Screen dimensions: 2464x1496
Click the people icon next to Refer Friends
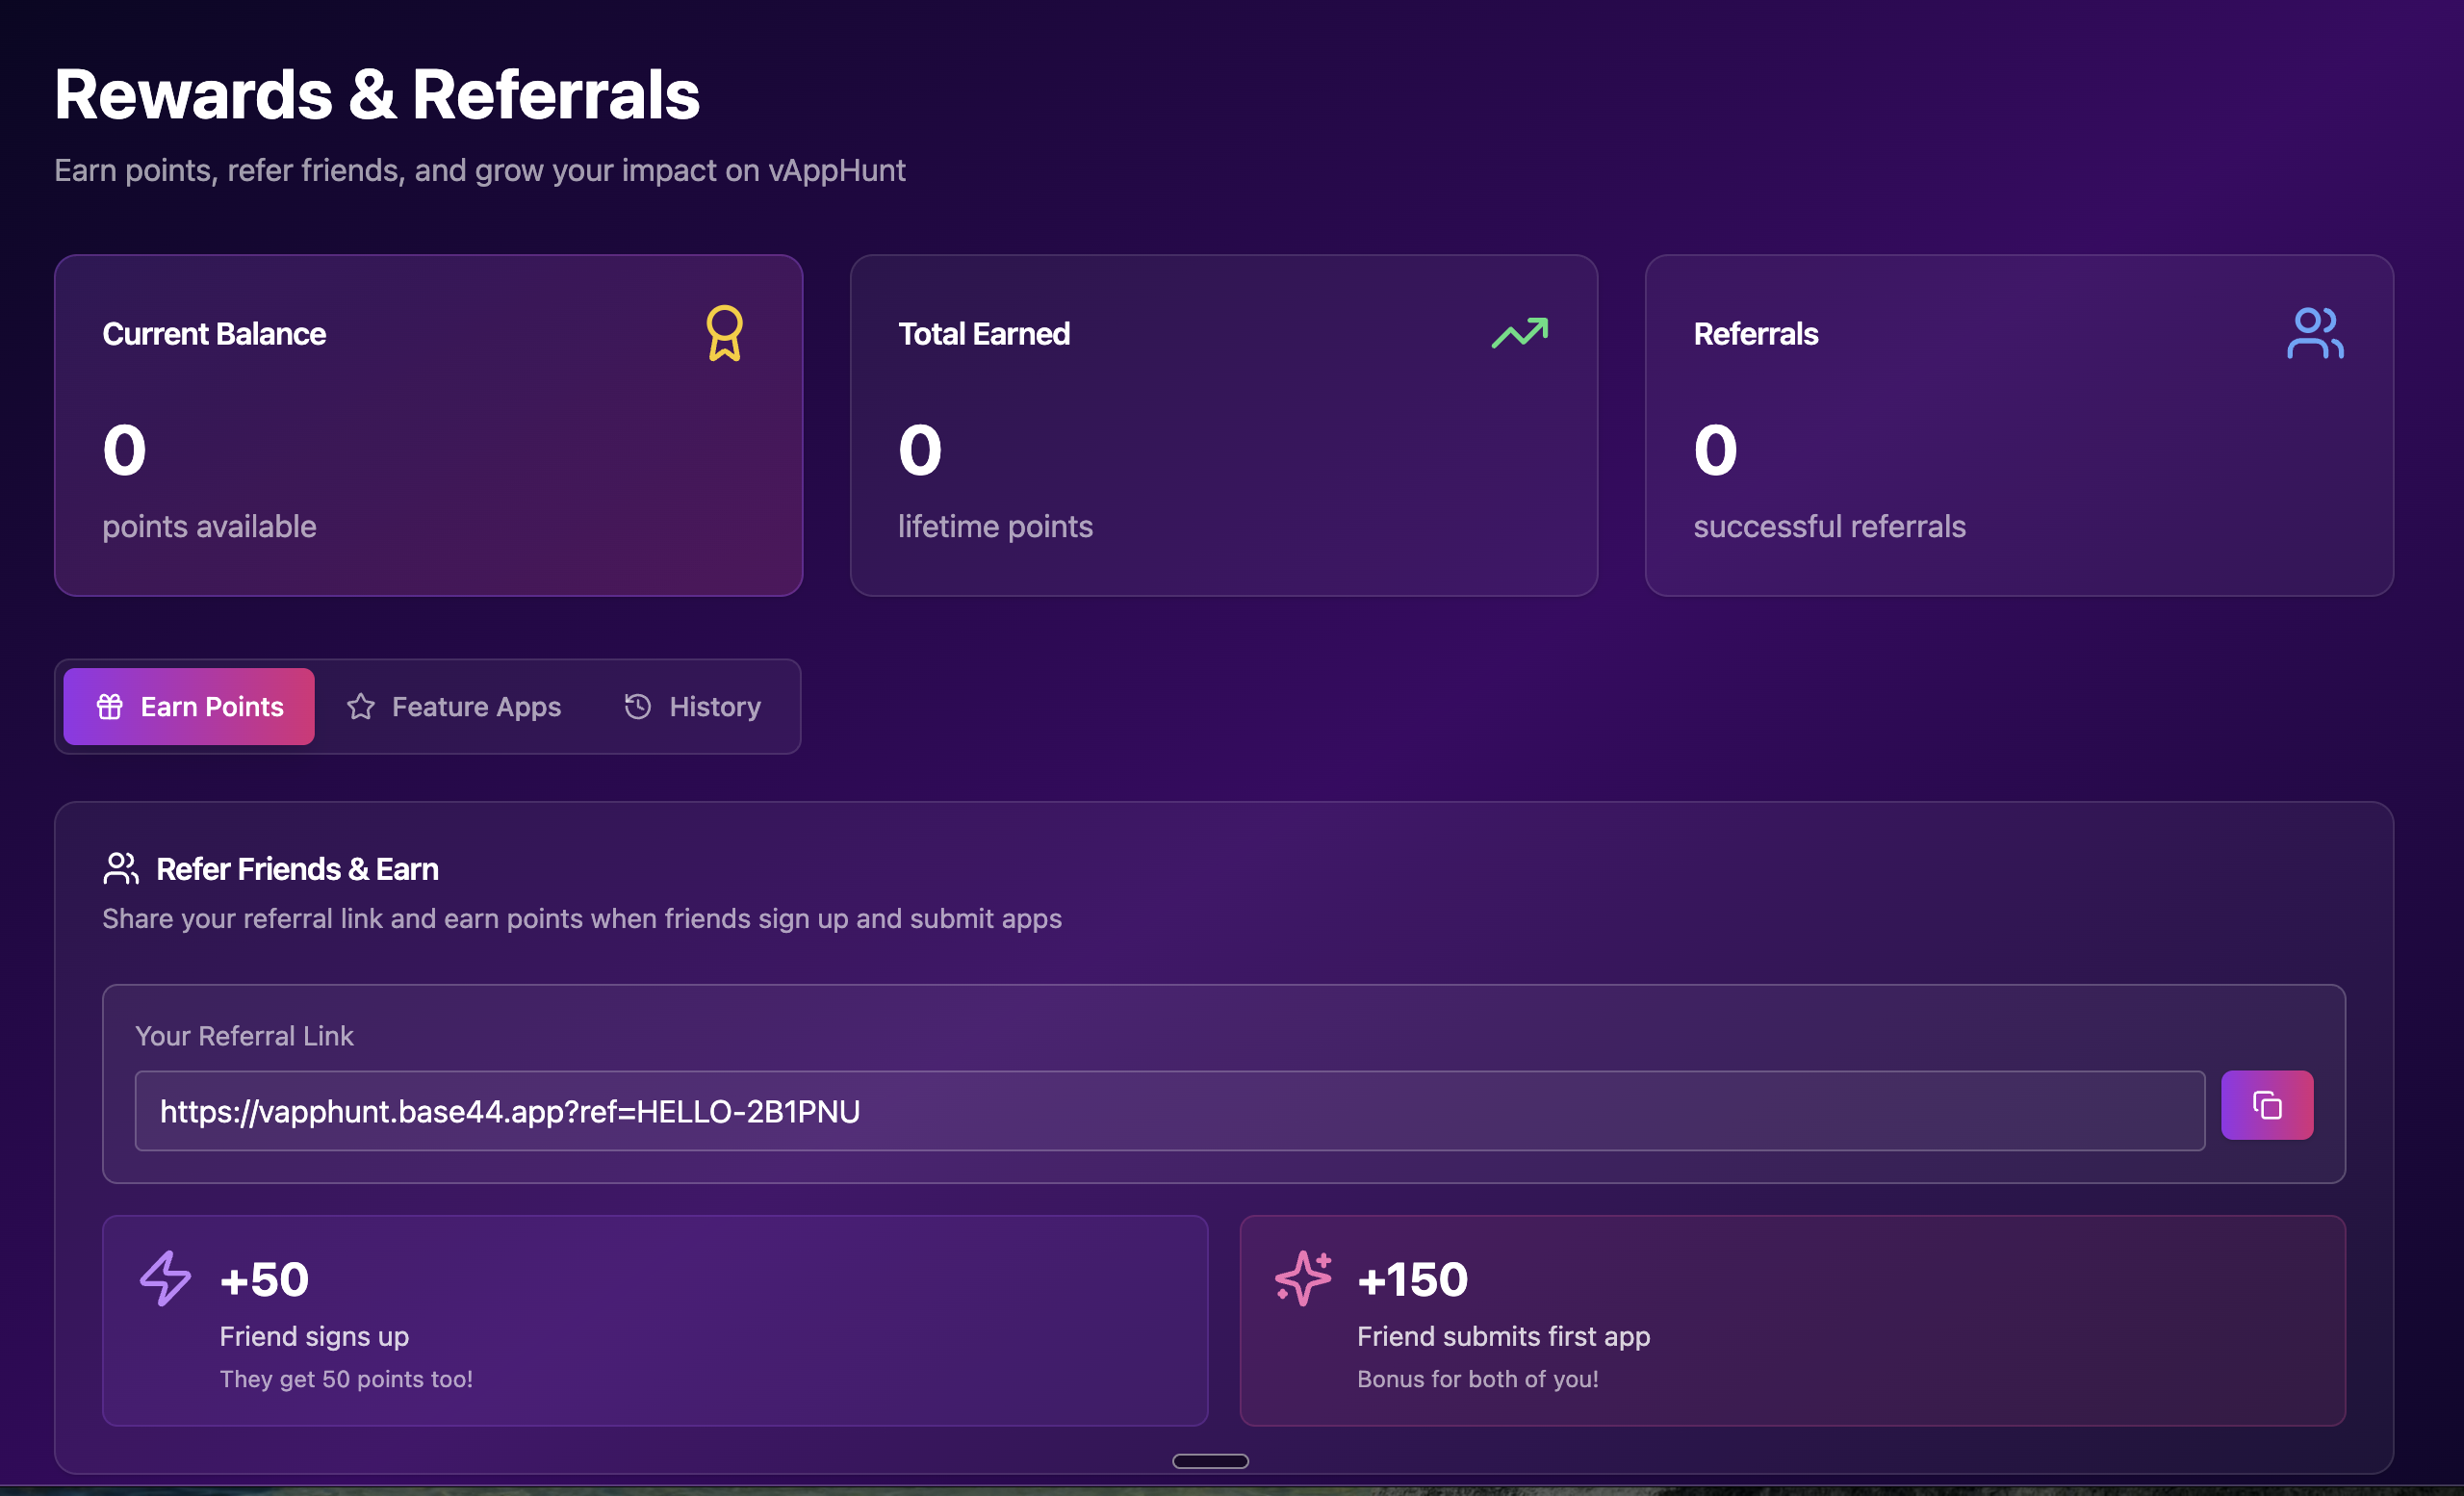click(x=121, y=868)
